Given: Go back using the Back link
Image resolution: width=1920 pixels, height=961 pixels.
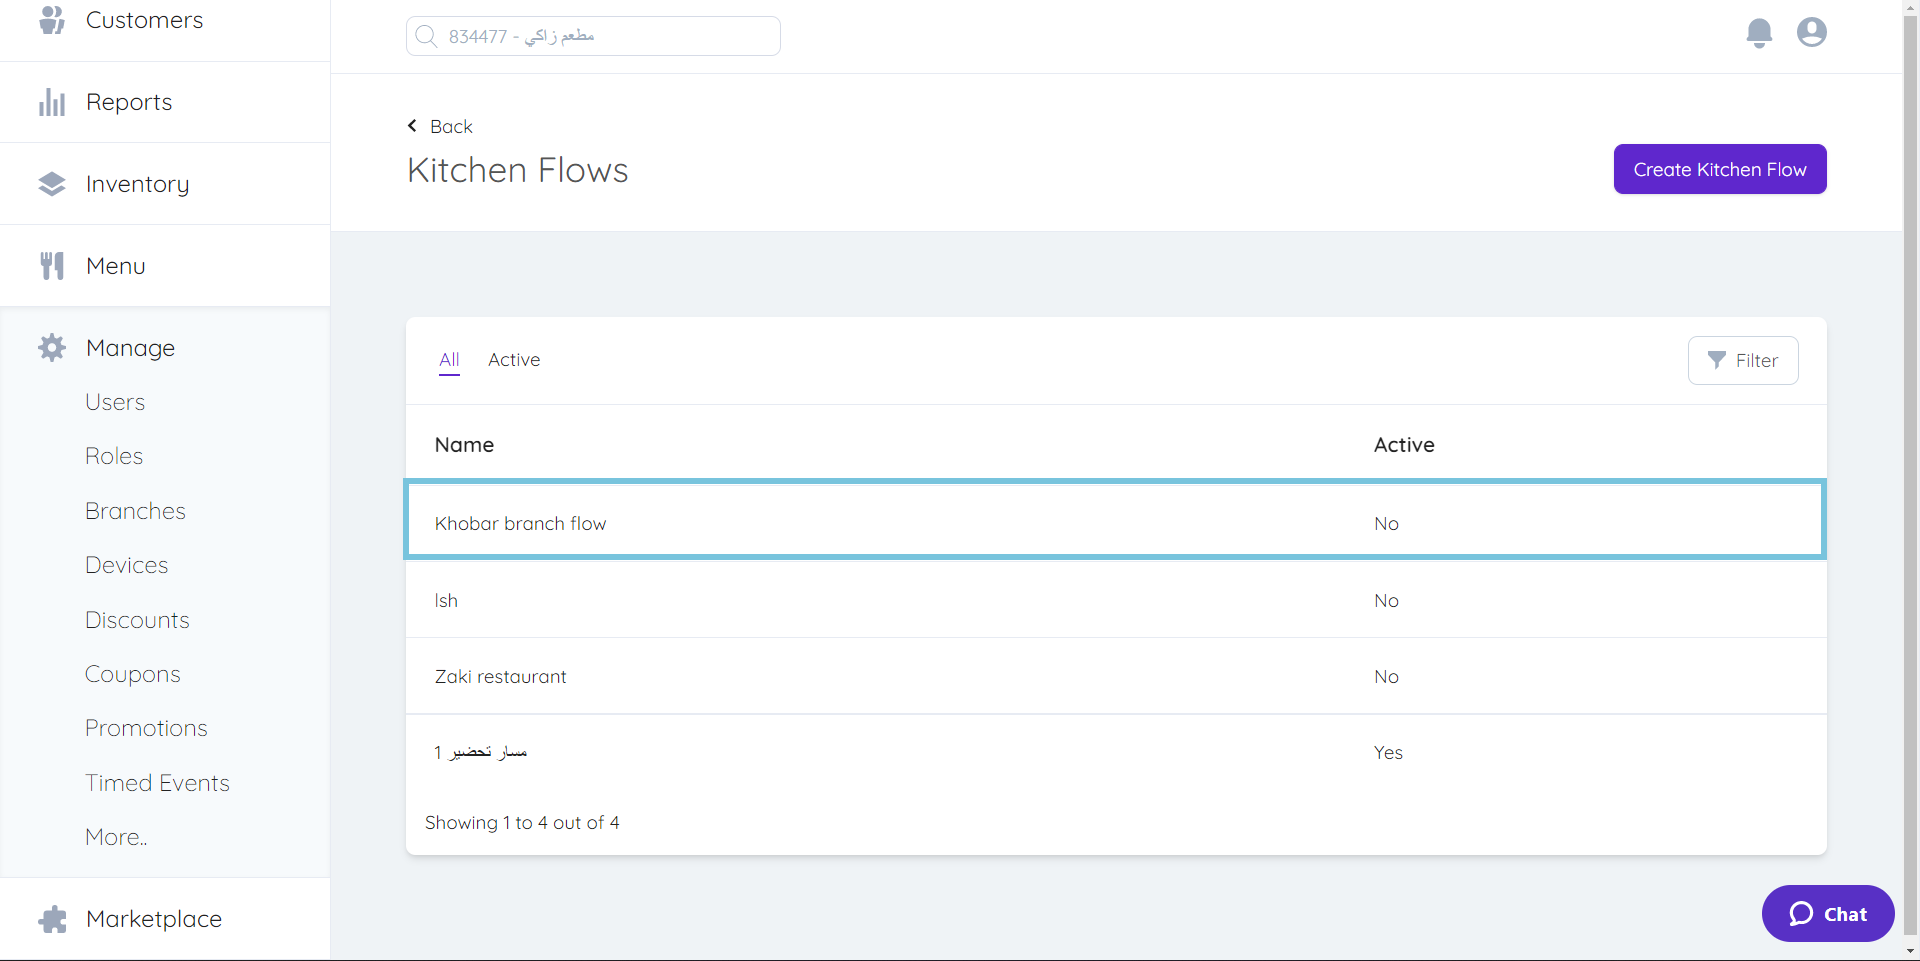Looking at the screenshot, I should (x=439, y=126).
